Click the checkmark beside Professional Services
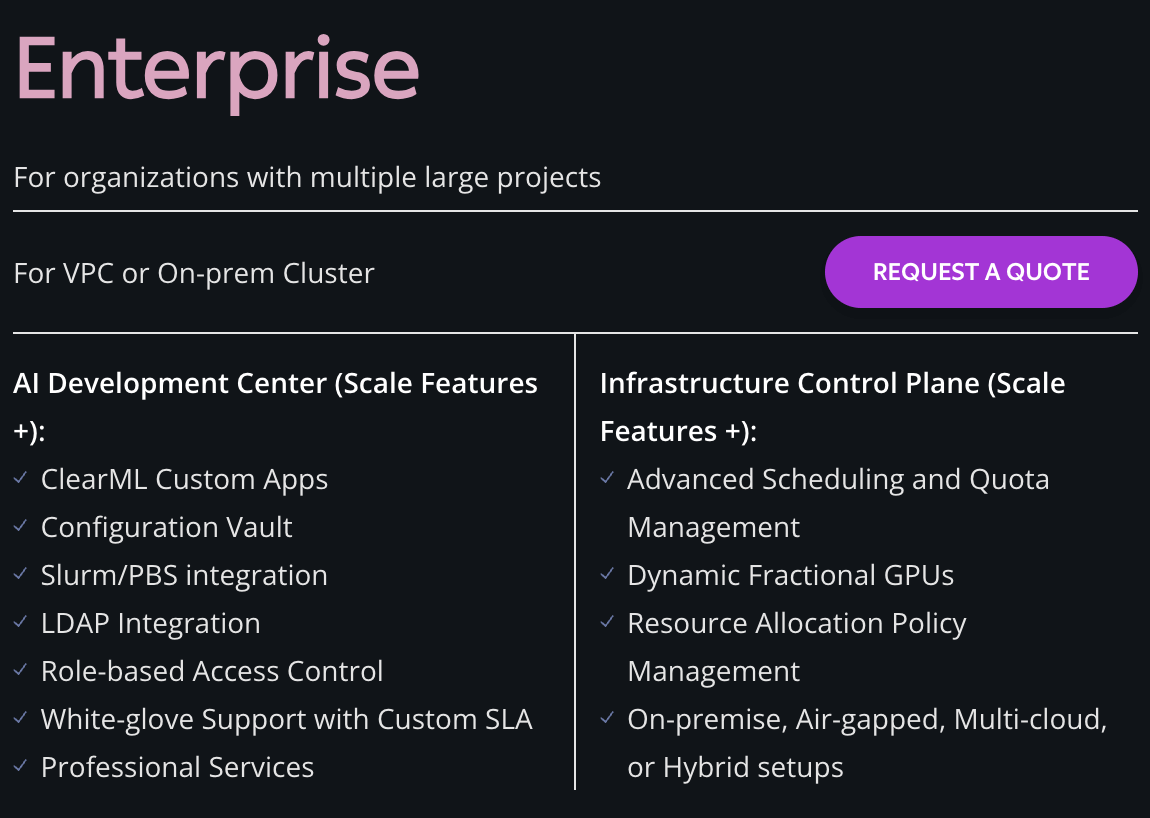 coord(21,767)
